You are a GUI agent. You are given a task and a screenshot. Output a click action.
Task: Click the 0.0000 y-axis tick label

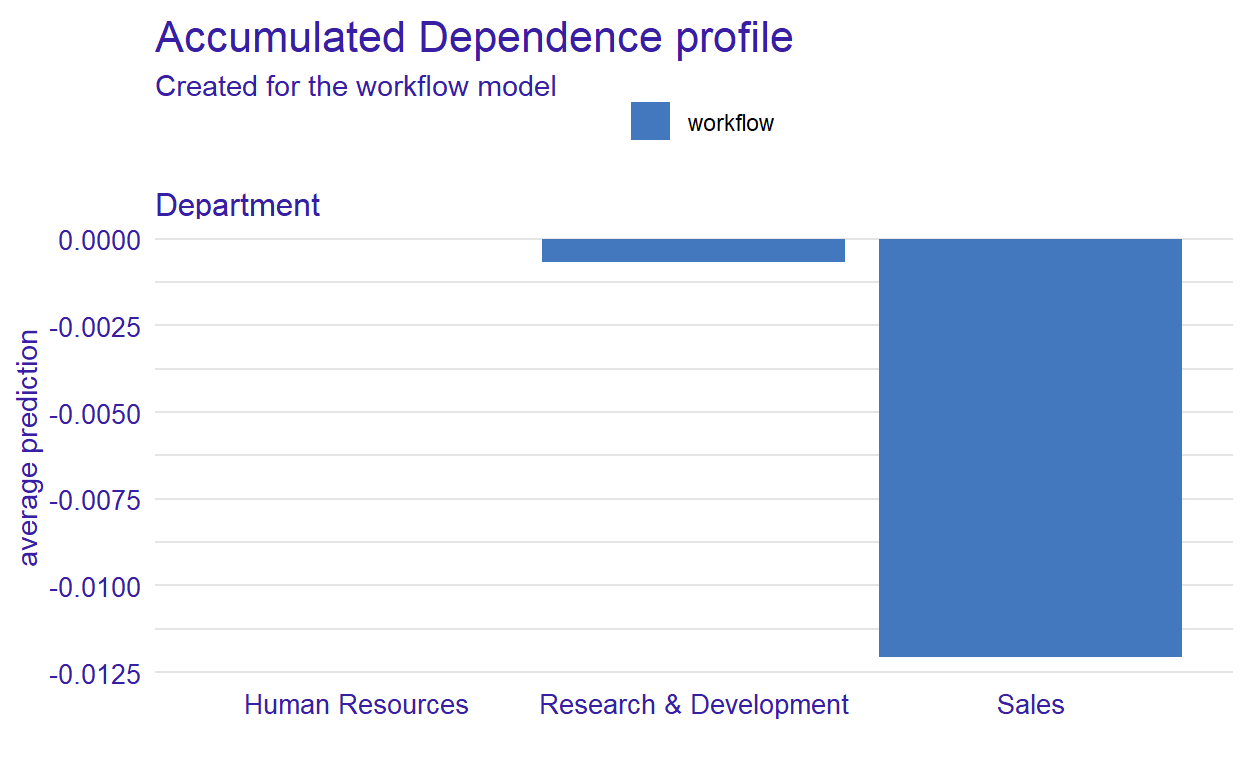tap(99, 240)
